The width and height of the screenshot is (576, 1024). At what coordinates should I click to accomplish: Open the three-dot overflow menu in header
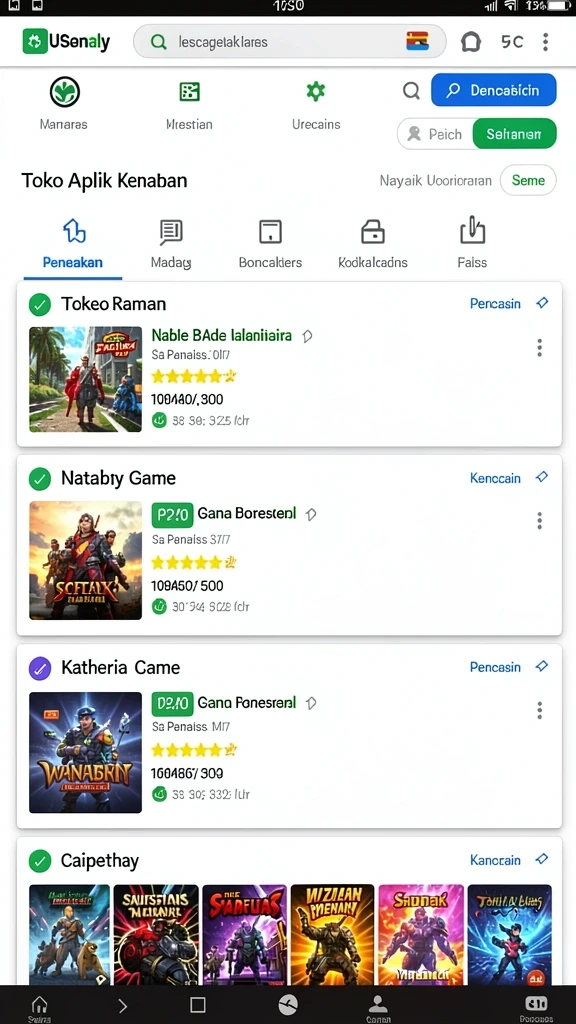click(x=545, y=42)
